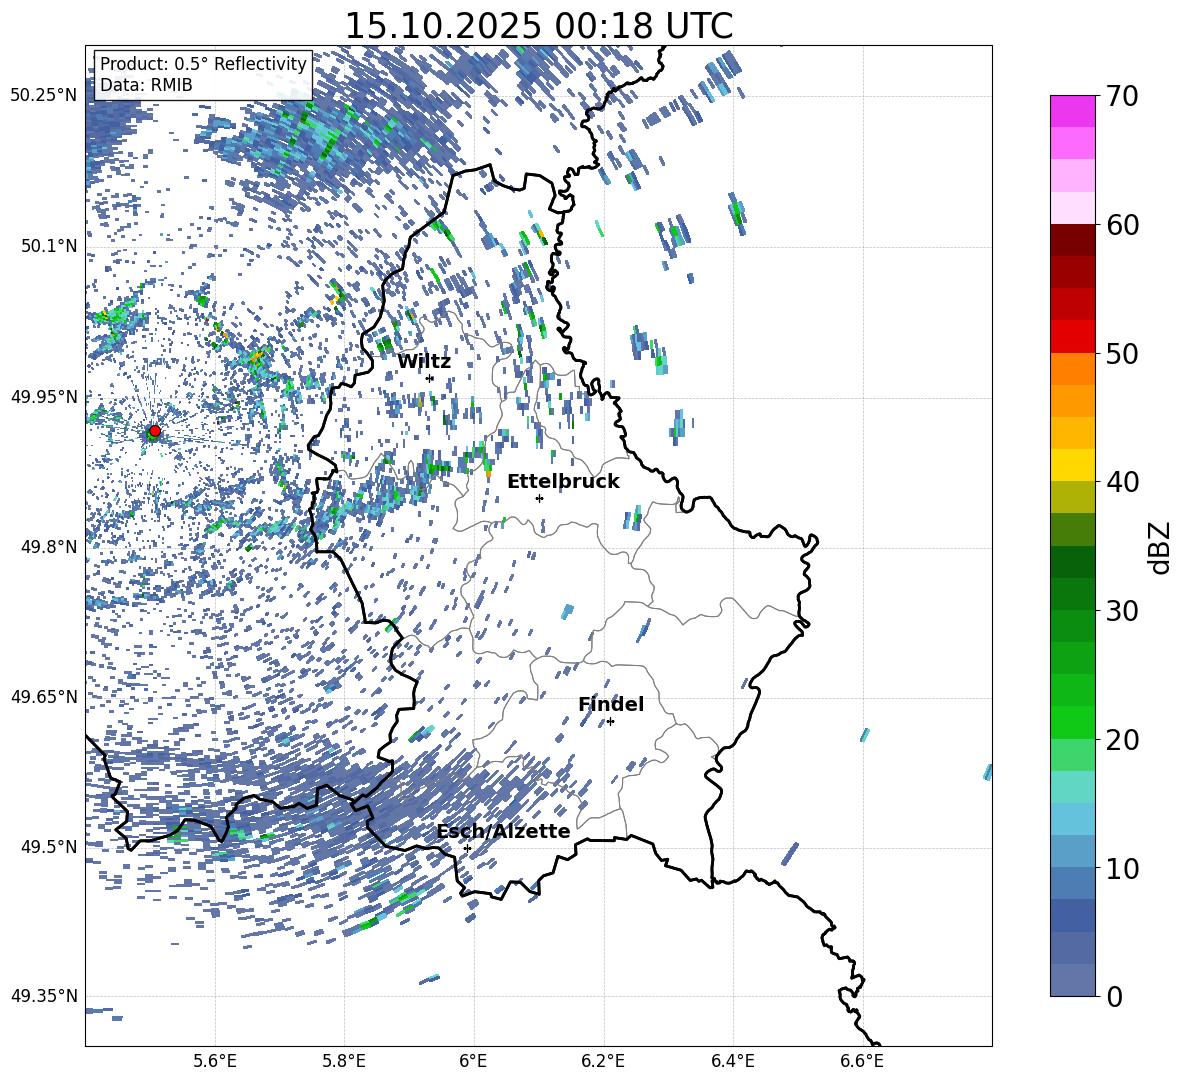Click the latitude label 49.65°N
Screen dimensions: 1184x1081
(x=44, y=696)
